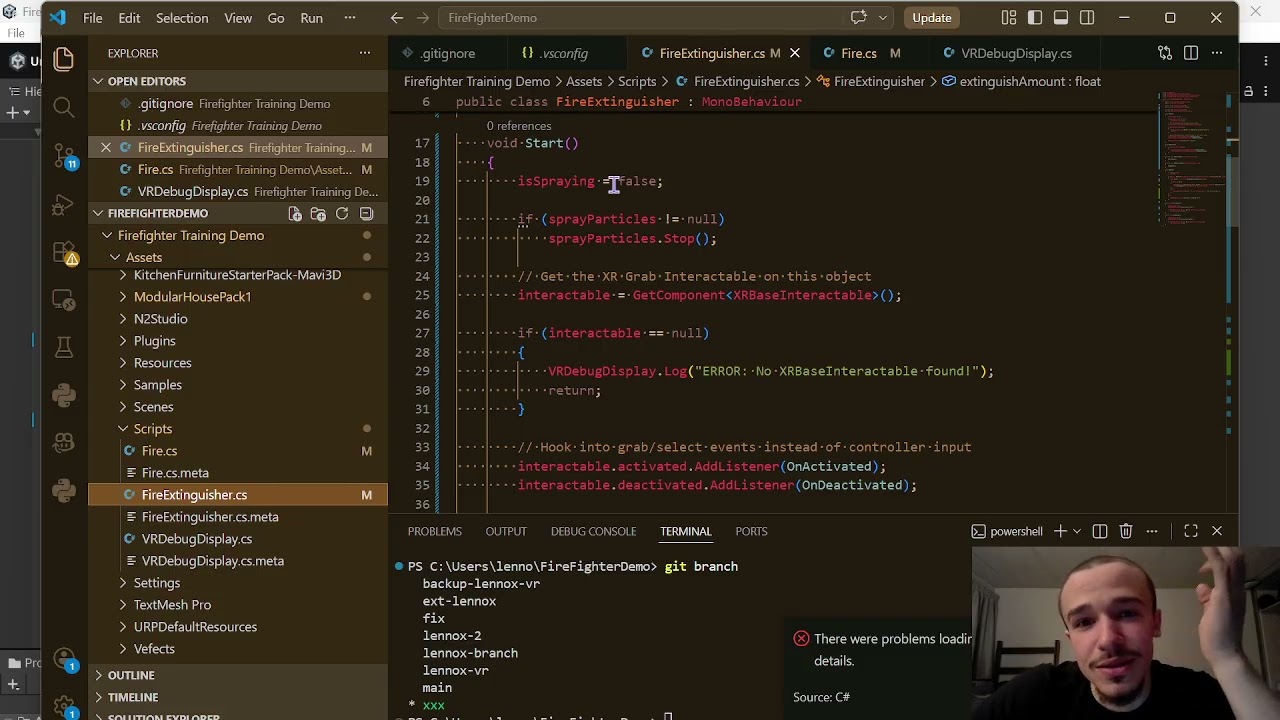Go forward using the title bar arrow

click(x=423, y=18)
